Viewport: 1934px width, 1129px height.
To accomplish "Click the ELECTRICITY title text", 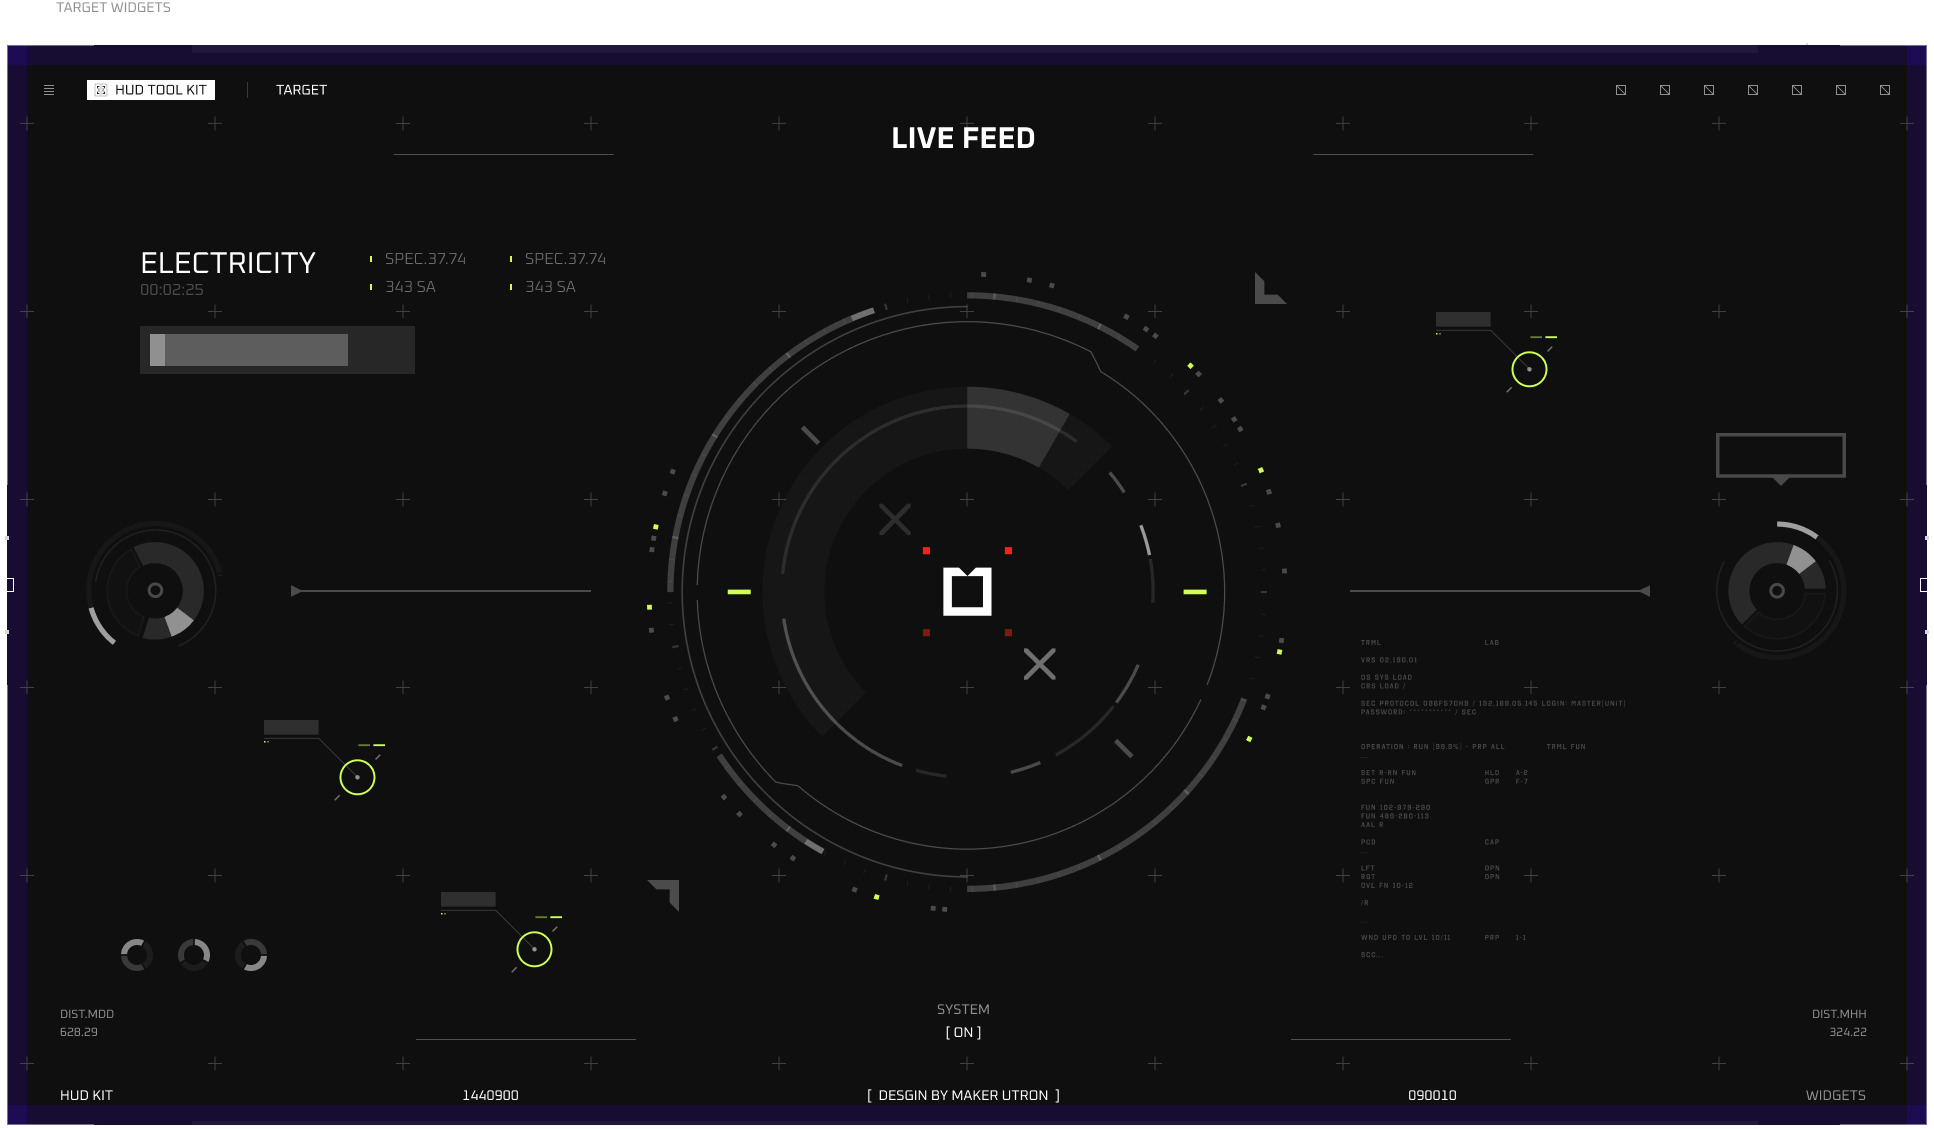I will click(228, 263).
